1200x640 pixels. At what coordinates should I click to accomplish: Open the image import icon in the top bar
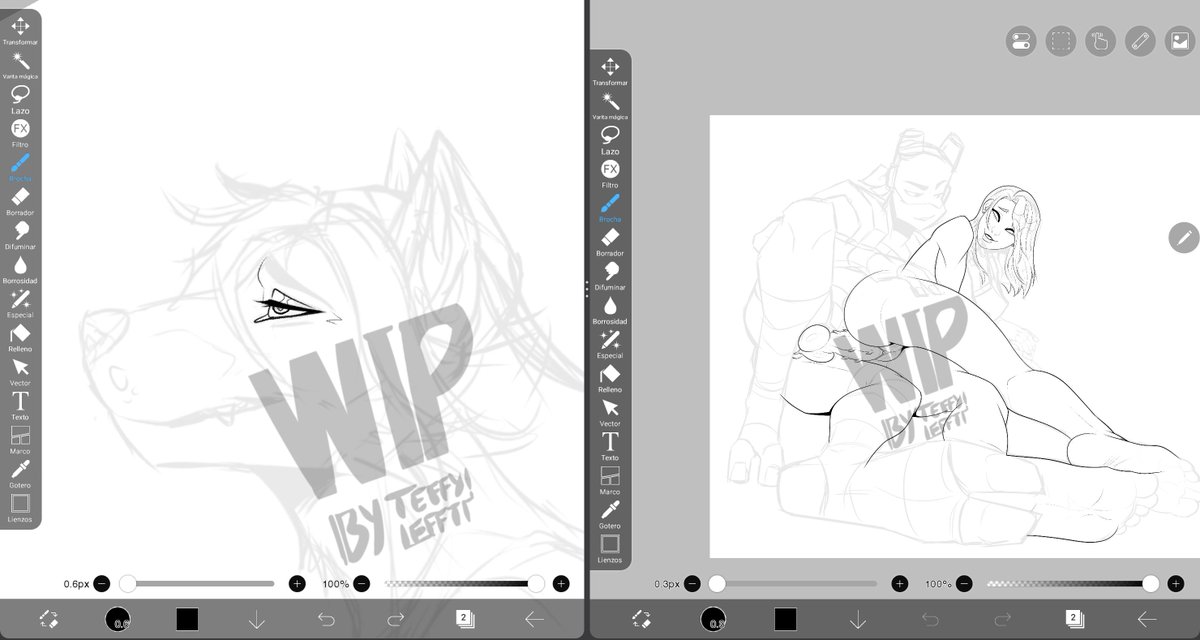(1179, 41)
